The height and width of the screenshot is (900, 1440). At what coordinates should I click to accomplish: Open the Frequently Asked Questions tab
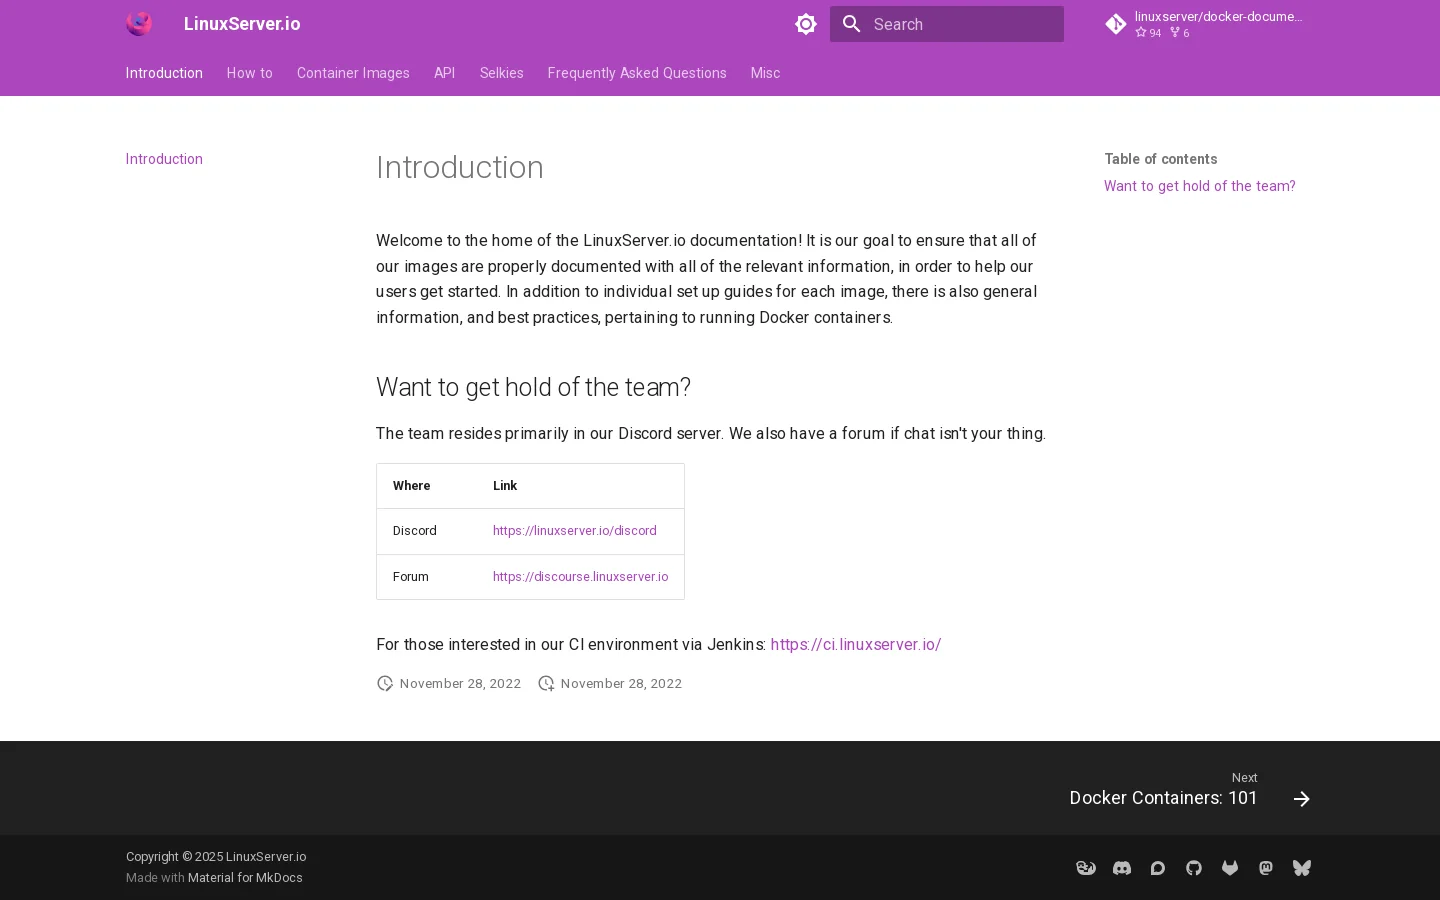pos(637,73)
